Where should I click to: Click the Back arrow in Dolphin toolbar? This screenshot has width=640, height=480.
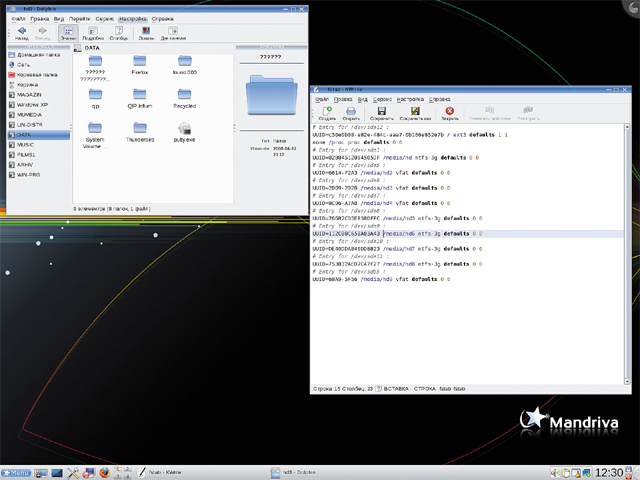pos(22,32)
